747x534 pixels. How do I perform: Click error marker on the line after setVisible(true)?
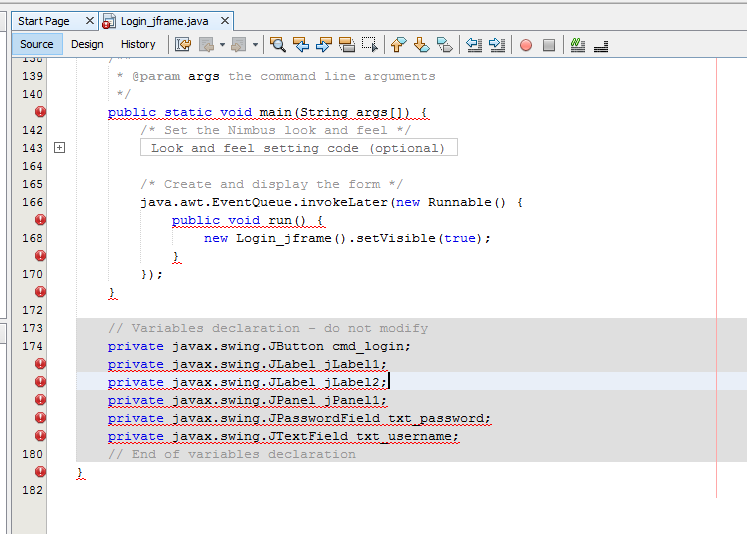(40, 256)
